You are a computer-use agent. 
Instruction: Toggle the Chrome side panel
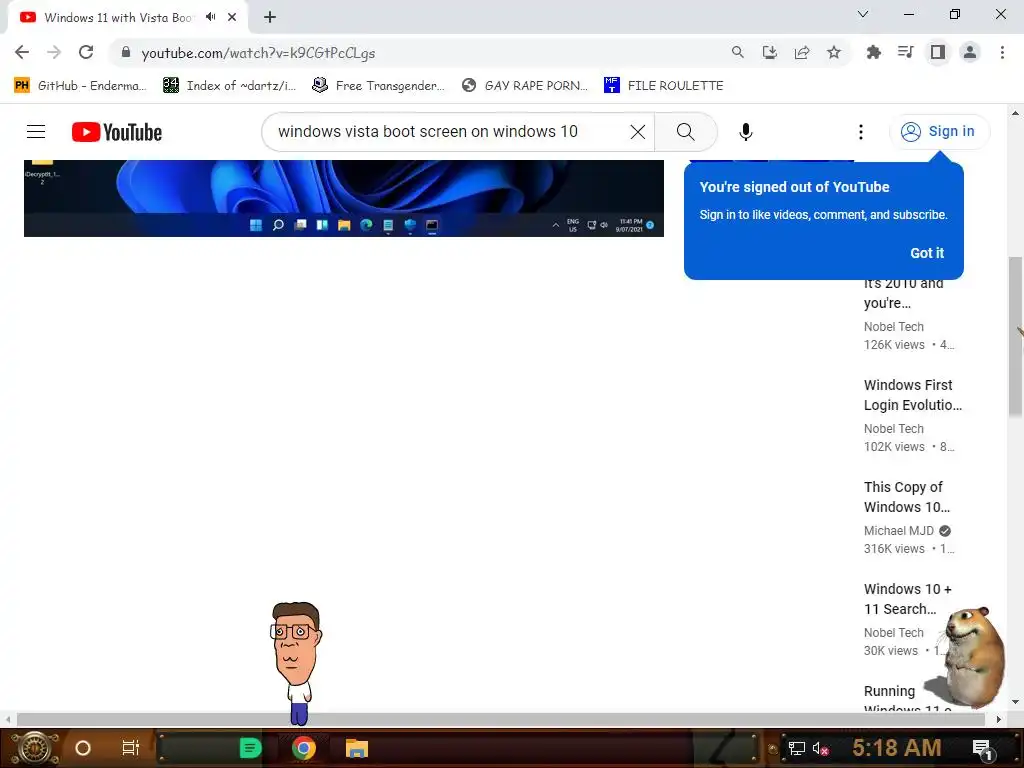tap(938, 52)
